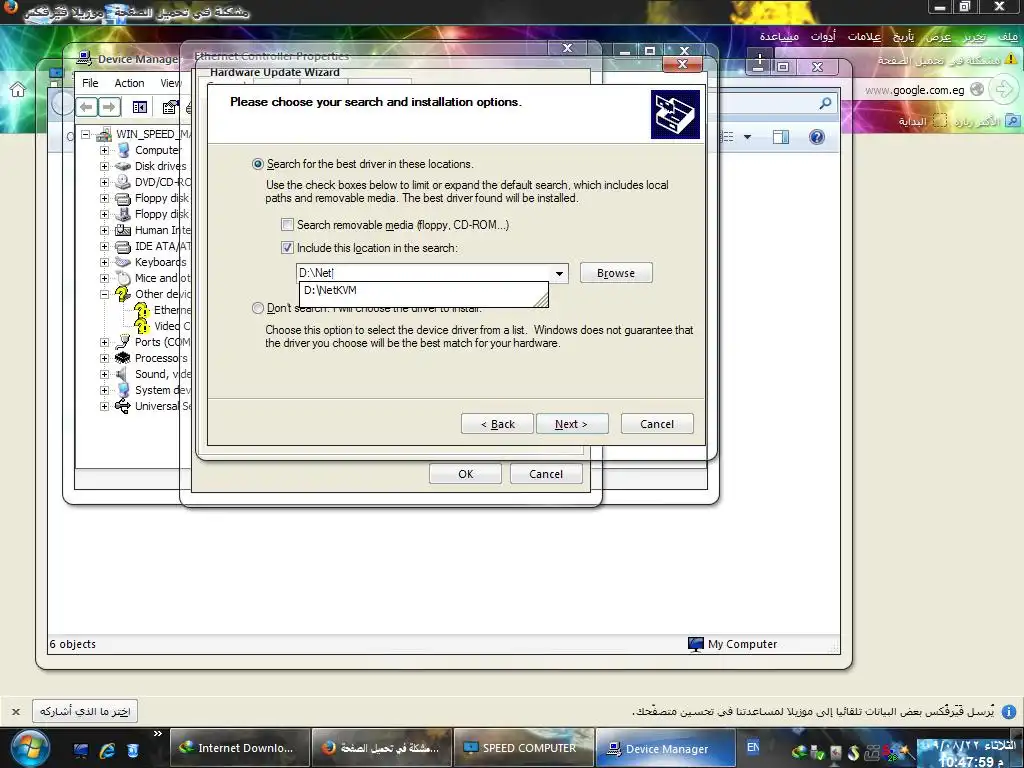Open the File menu in Device Manager

tap(90, 83)
